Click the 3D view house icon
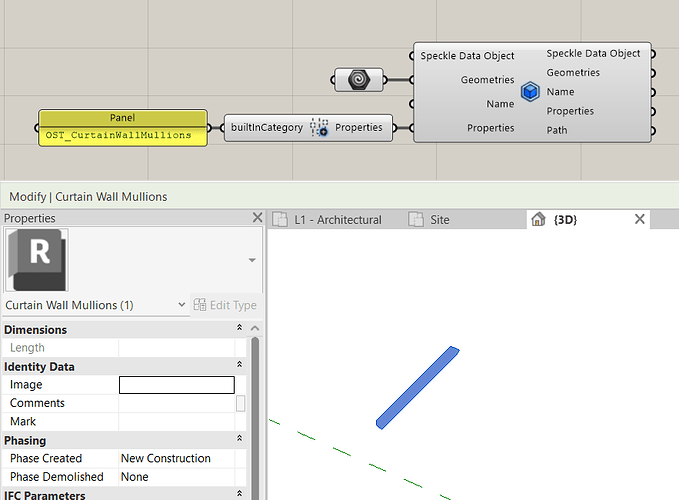 pyautogui.click(x=538, y=219)
